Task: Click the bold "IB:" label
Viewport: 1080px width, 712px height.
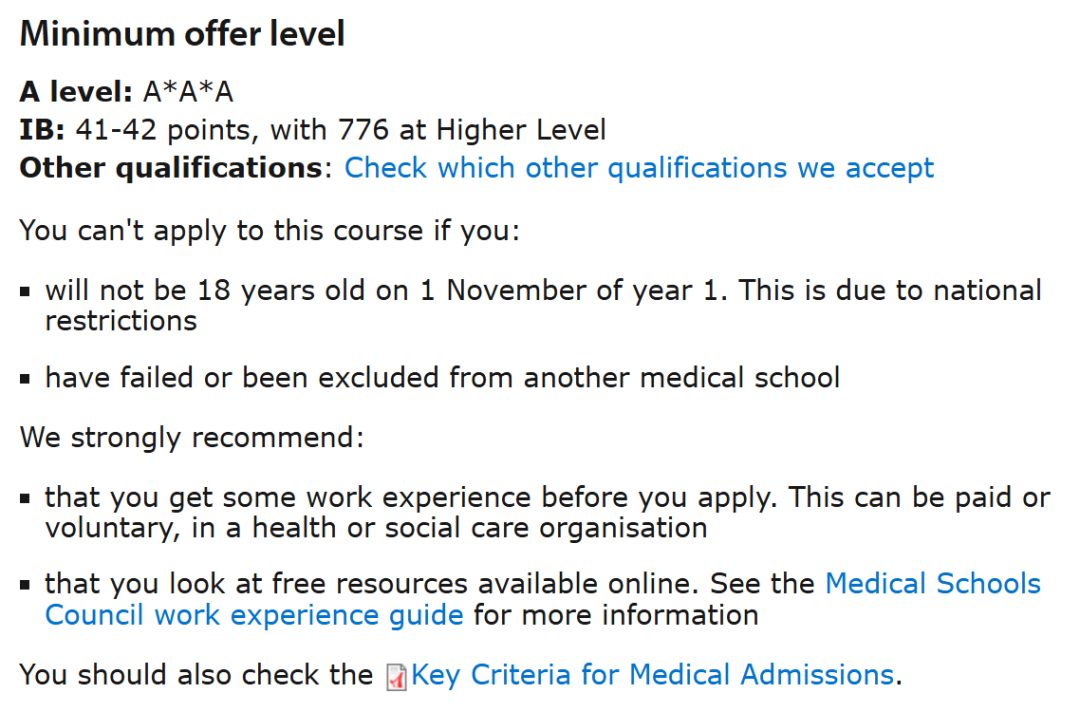Action: [43, 130]
